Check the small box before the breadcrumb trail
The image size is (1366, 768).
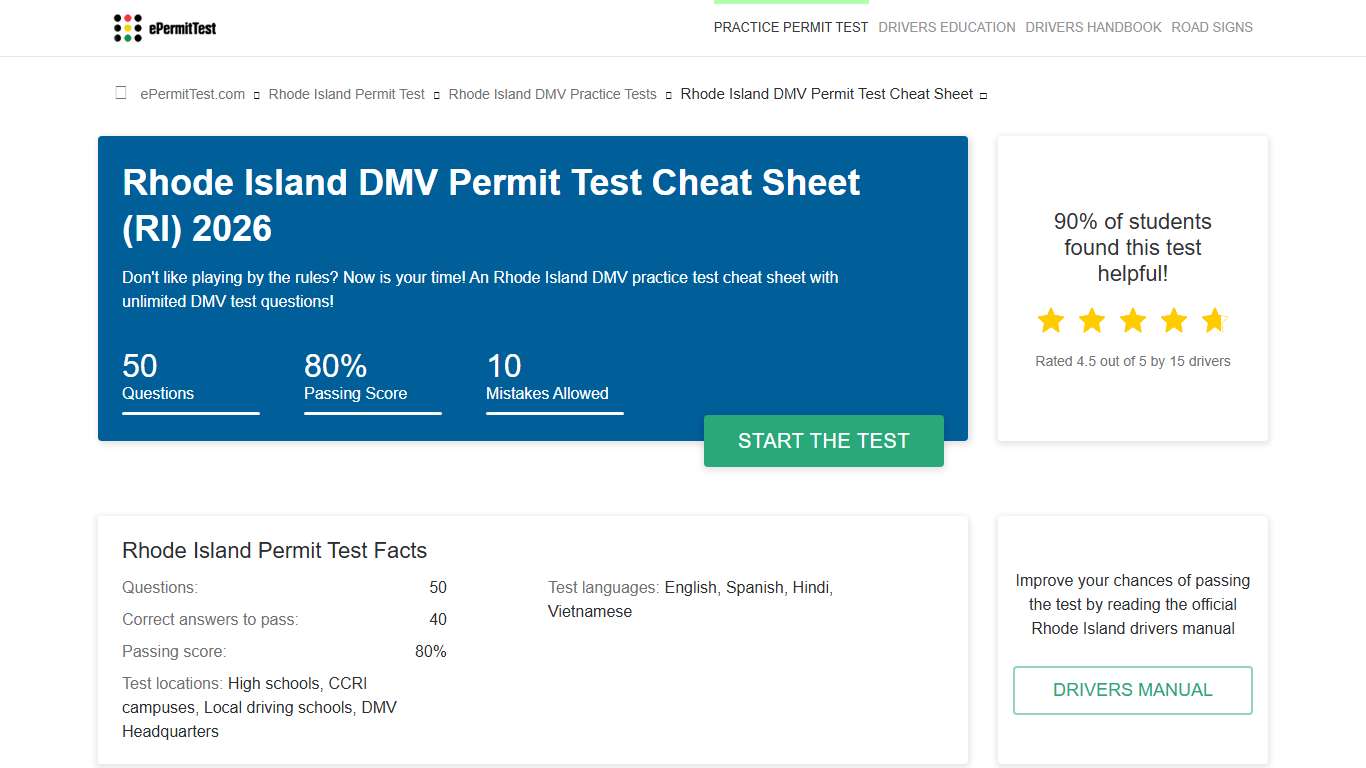(x=120, y=91)
